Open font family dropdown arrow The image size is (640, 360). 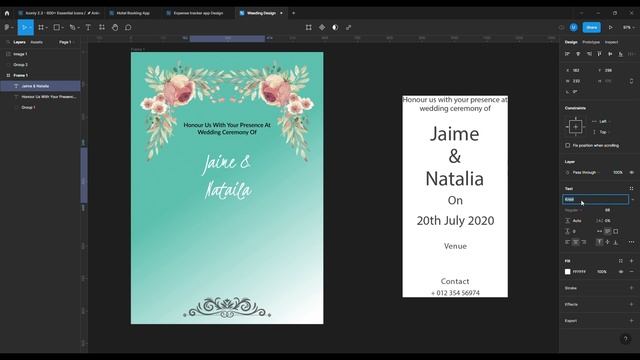tap(632, 199)
